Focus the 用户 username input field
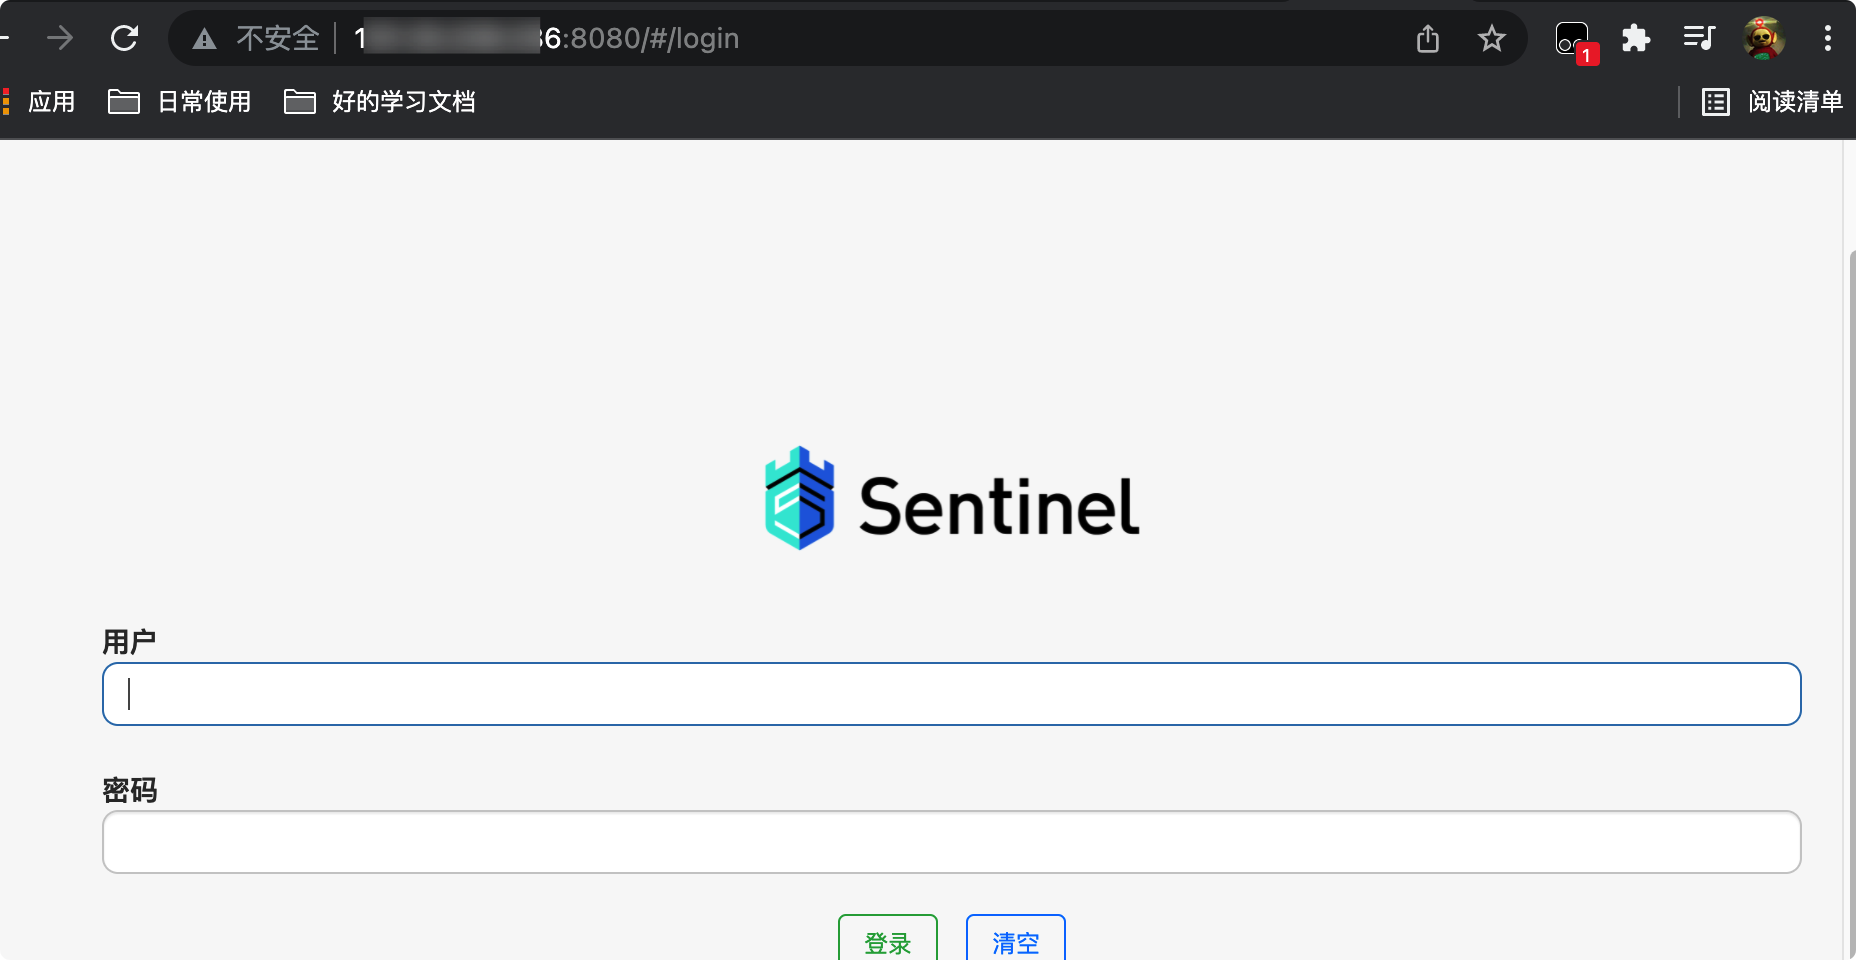The width and height of the screenshot is (1856, 960). click(951, 694)
